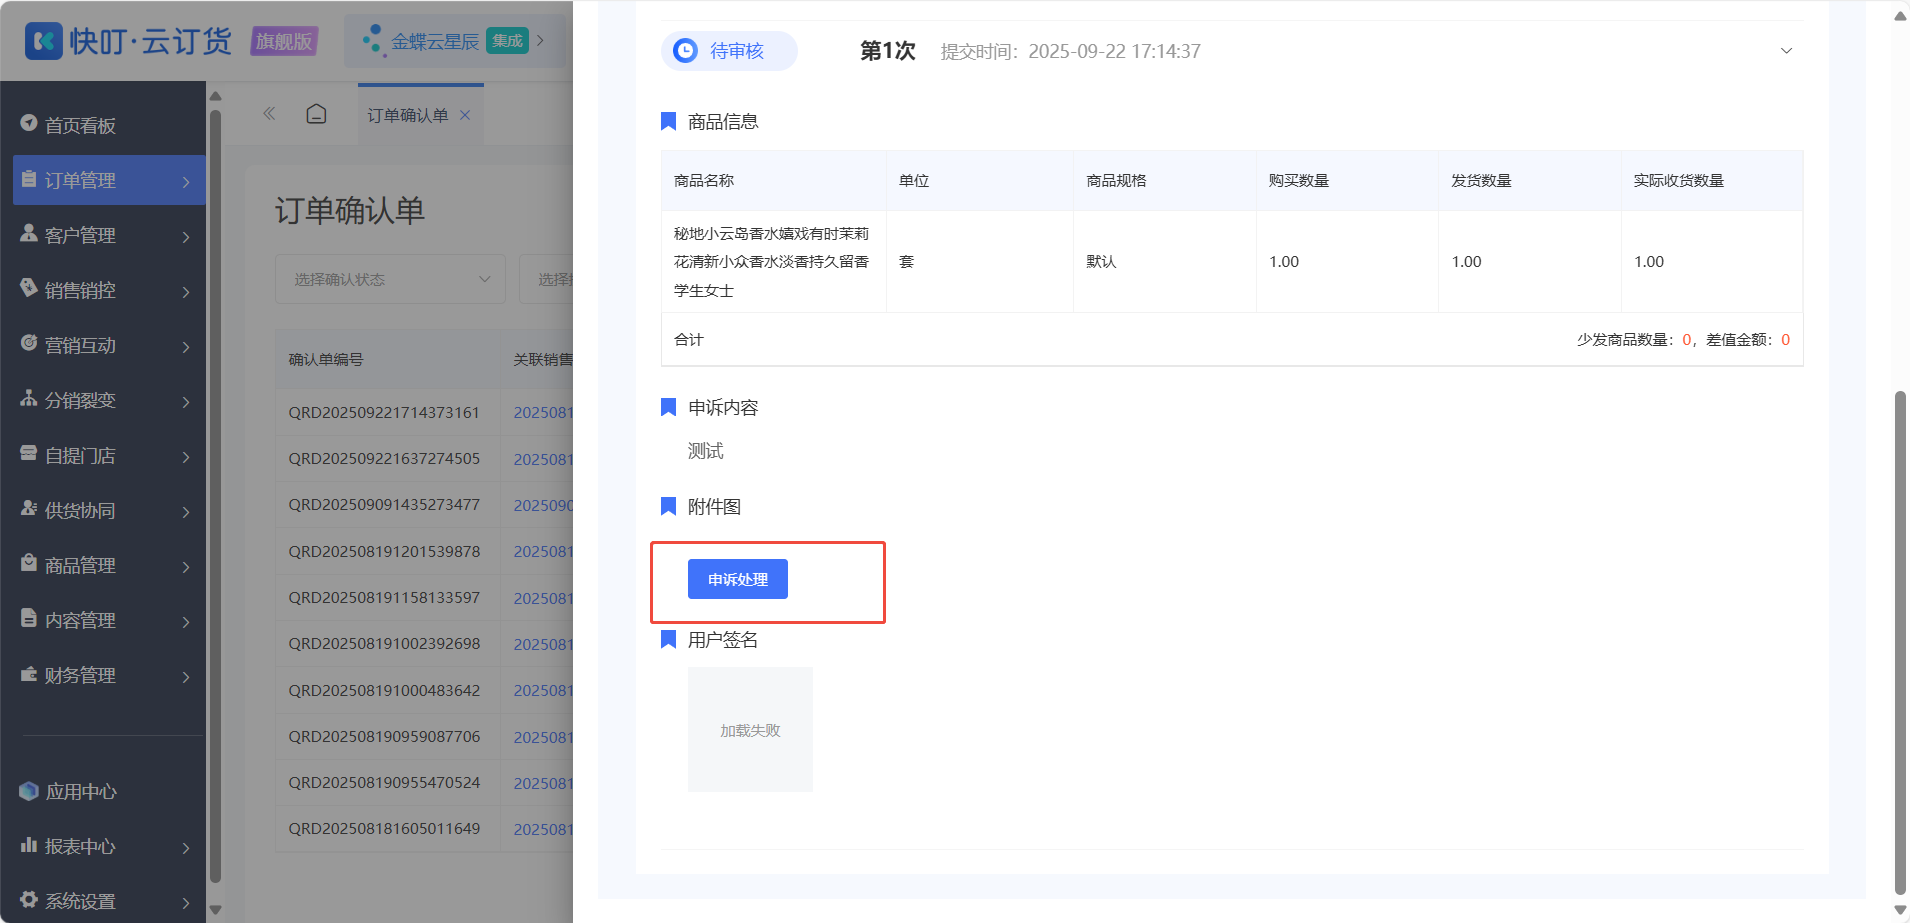Click the 首页看板 compass icon
This screenshot has height=923, width=1910.
(x=29, y=123)
